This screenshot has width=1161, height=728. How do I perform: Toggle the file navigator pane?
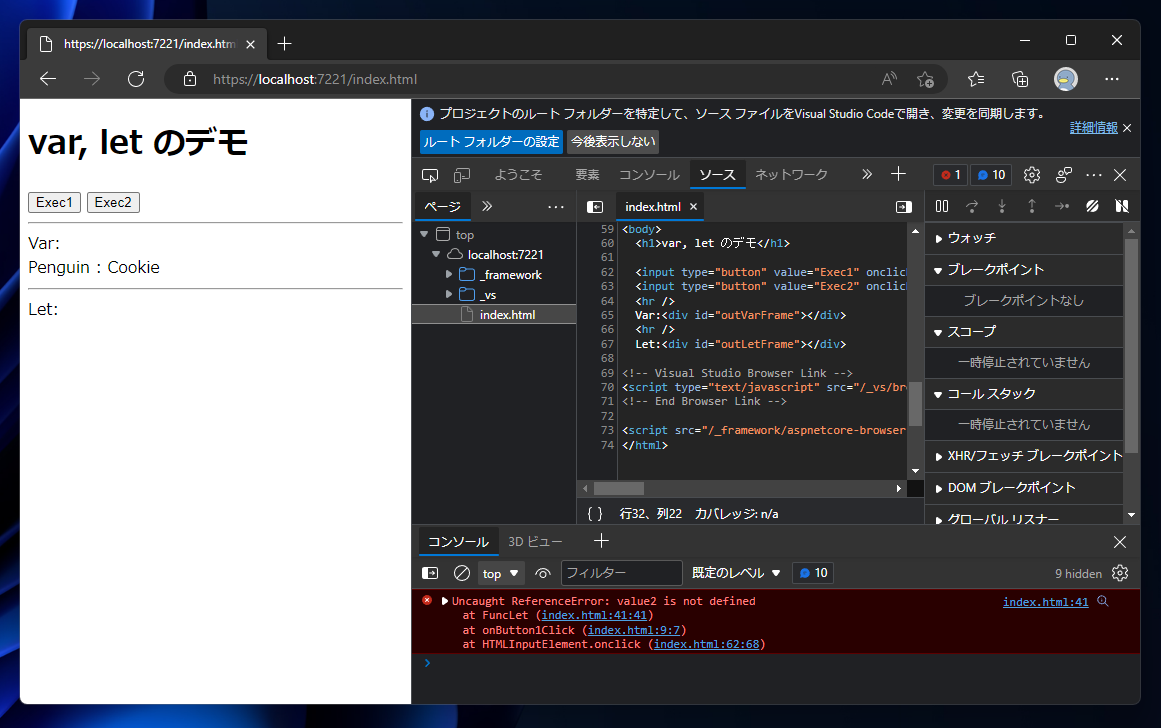point(595,207)
